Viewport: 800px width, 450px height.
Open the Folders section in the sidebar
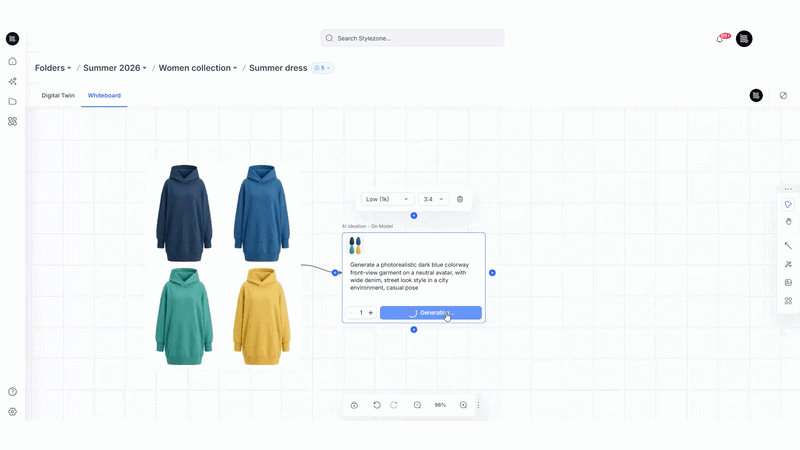(13, 102)
